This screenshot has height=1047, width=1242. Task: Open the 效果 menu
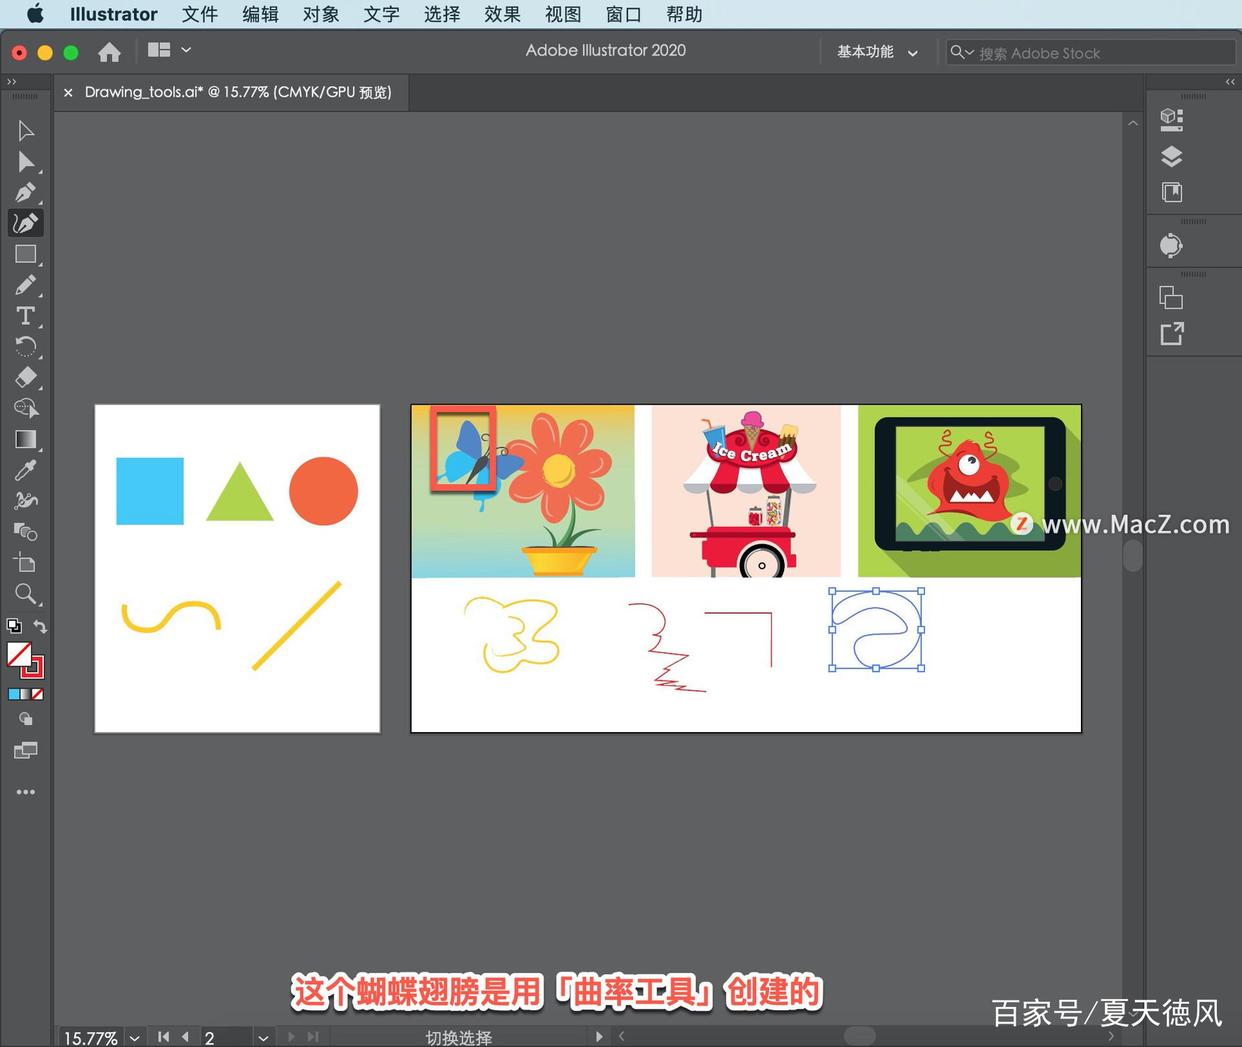(x=502, y=14)
